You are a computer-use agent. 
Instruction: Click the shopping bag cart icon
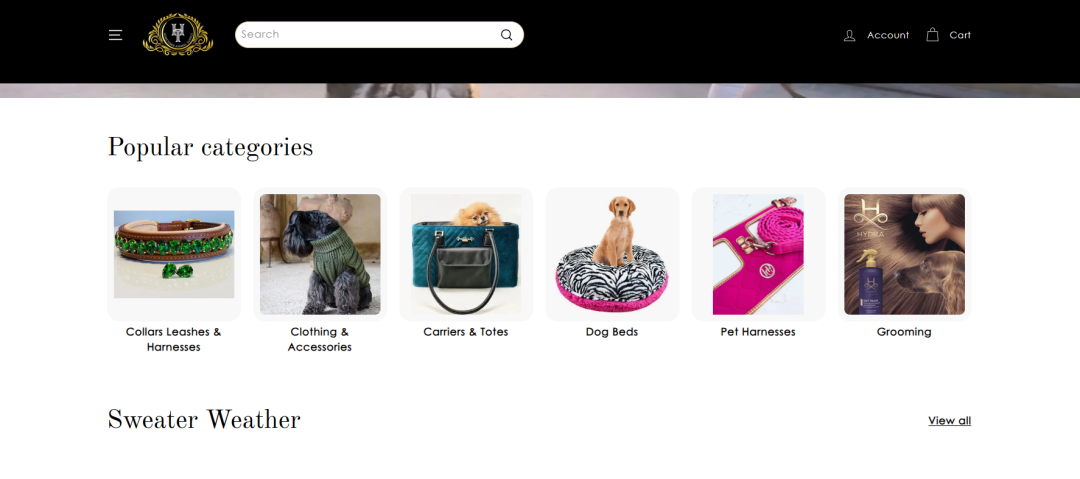932,34
